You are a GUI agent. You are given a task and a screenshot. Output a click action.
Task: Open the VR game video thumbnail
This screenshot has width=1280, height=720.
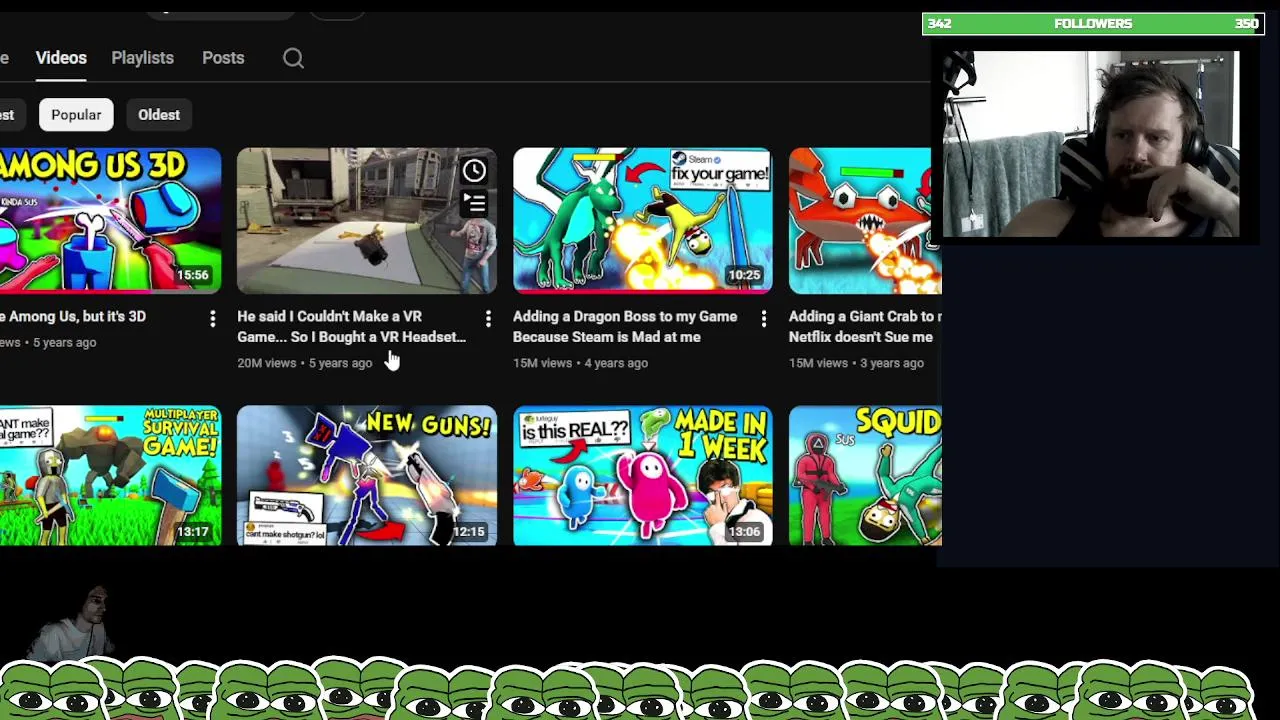367,221
